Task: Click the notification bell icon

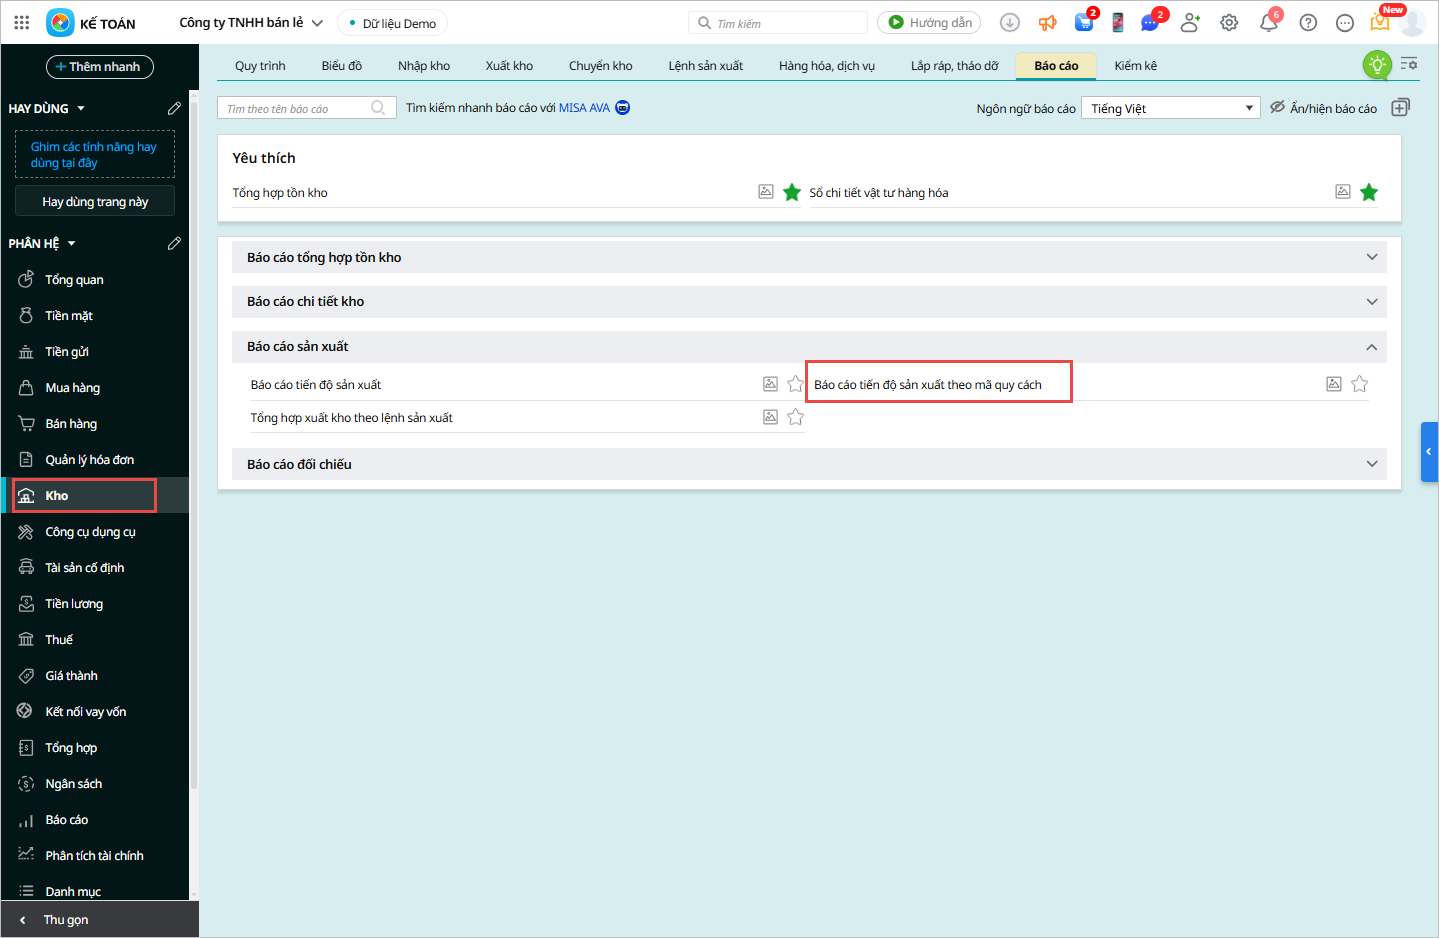Action: point(1268,23)
